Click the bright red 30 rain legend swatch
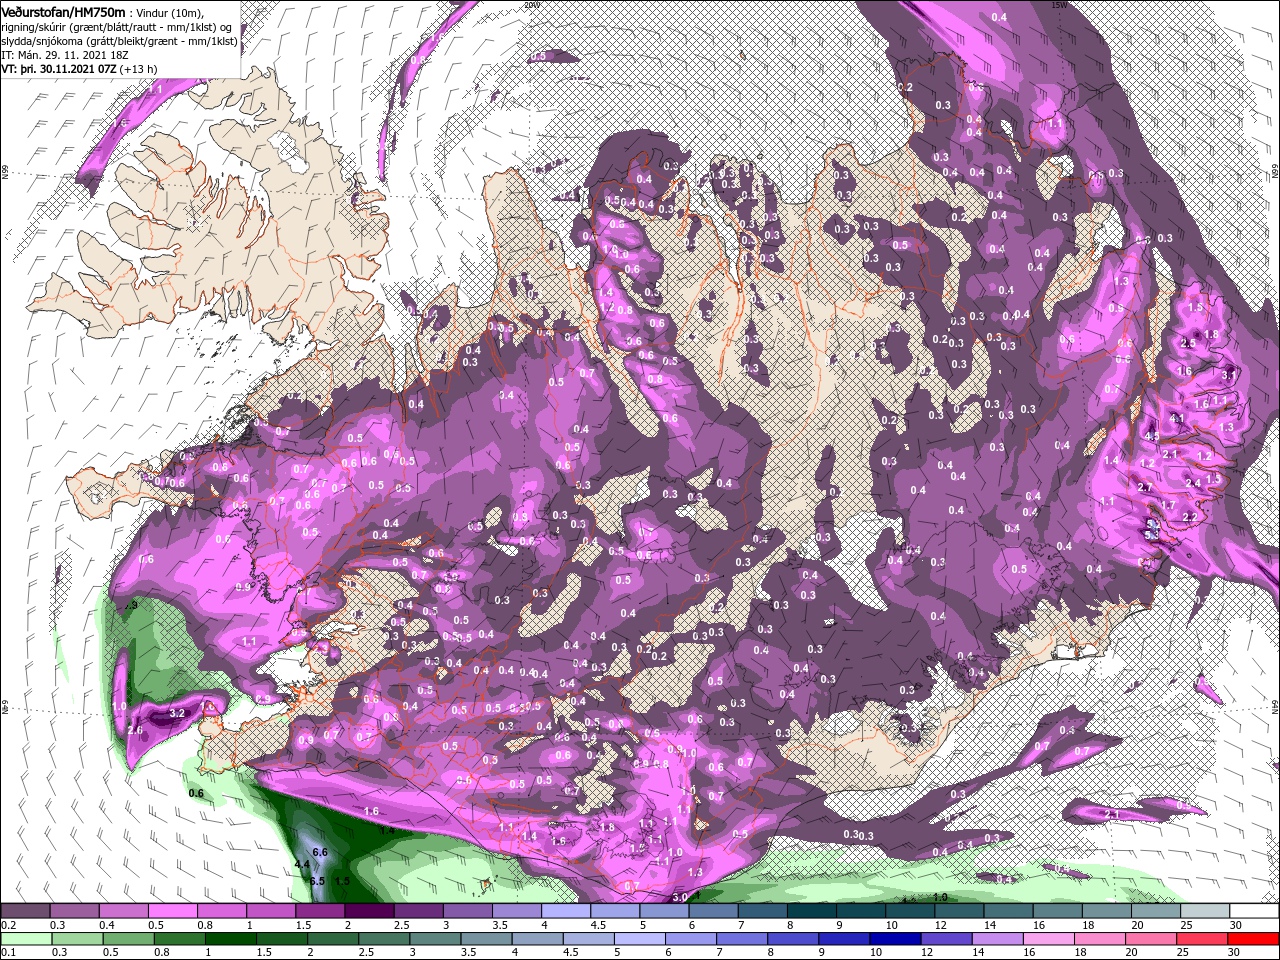The height and width of the screenshot is (960, 1280). [x=1253, y=939]
